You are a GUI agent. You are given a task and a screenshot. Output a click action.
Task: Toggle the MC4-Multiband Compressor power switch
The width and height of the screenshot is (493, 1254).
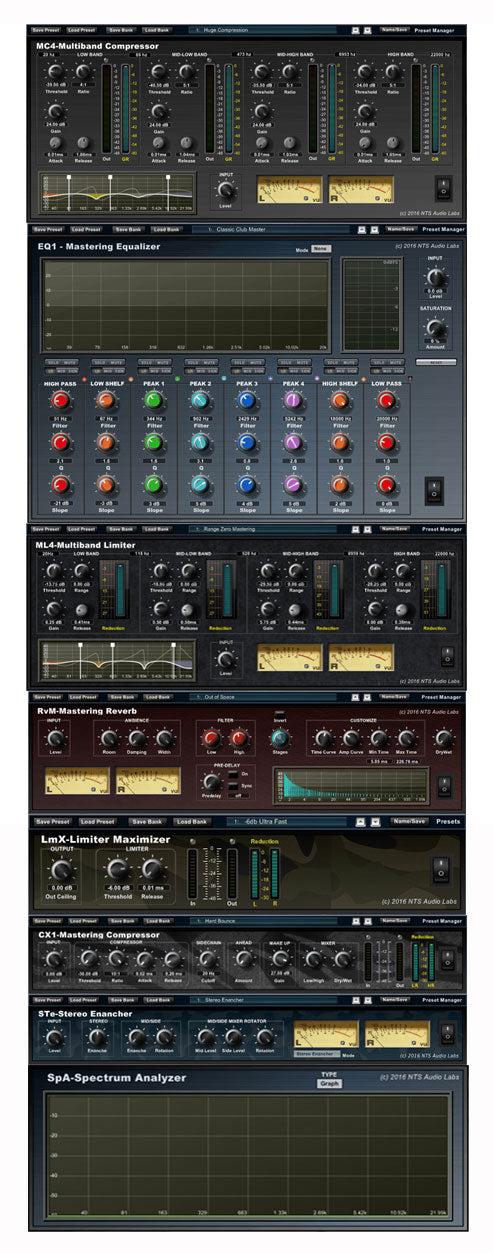(x=445, y=188)
